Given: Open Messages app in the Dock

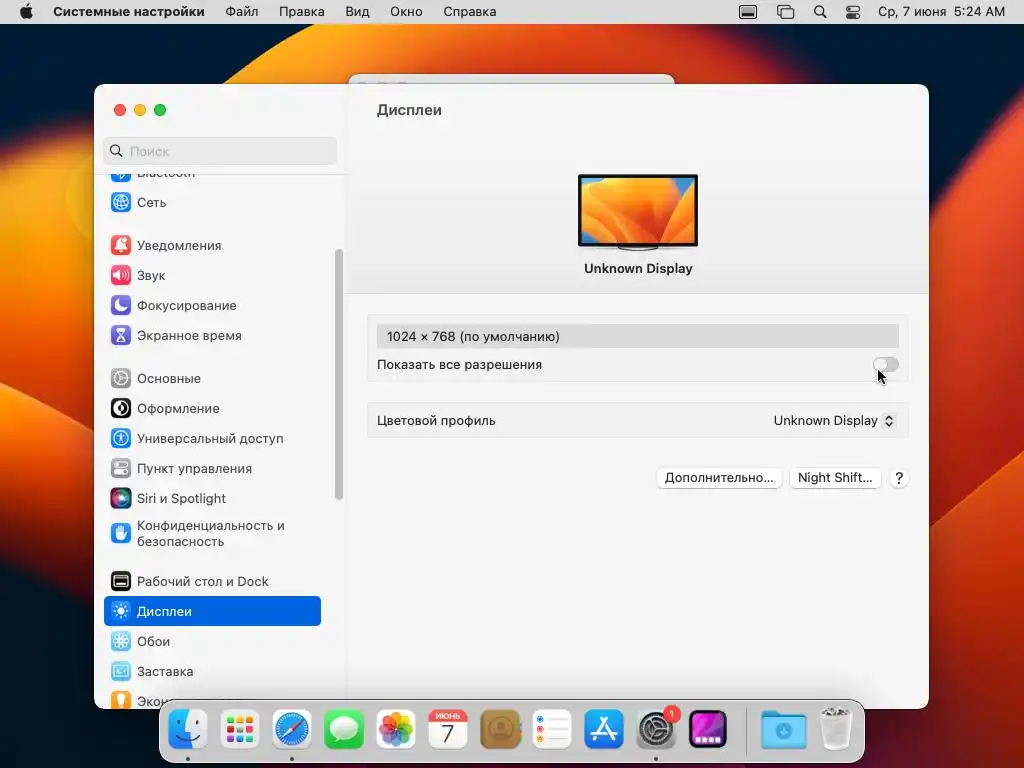Looking at the screenshot, I should click(x=344, y=729).
